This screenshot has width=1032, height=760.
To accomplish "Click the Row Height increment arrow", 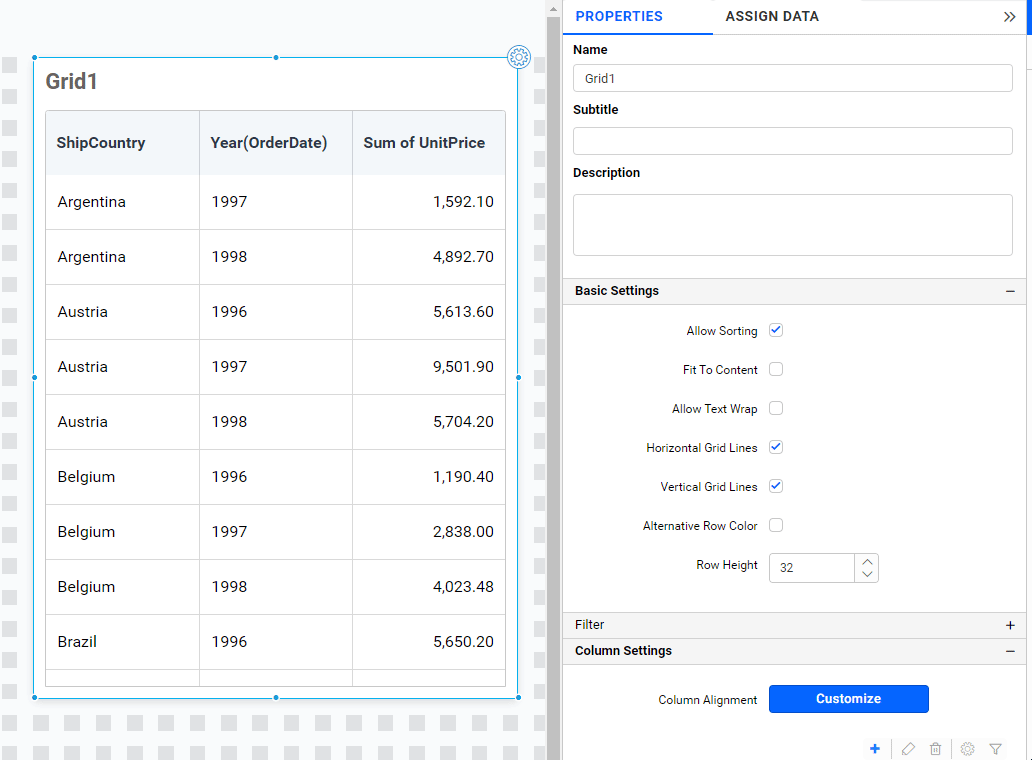I will click(867, 559).
